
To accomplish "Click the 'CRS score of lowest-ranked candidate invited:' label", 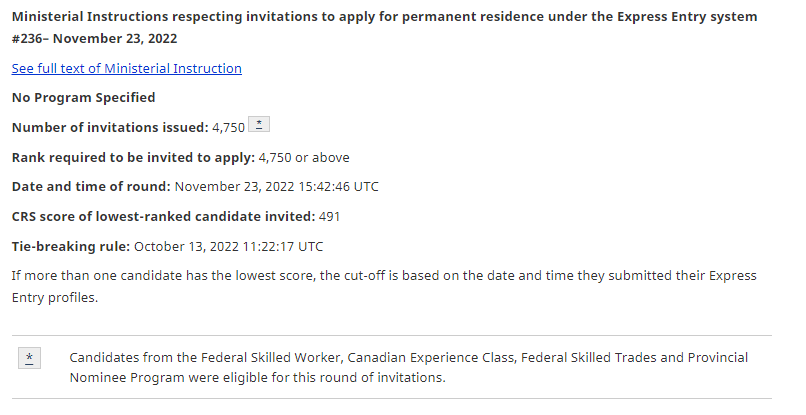I will [163, 216].
